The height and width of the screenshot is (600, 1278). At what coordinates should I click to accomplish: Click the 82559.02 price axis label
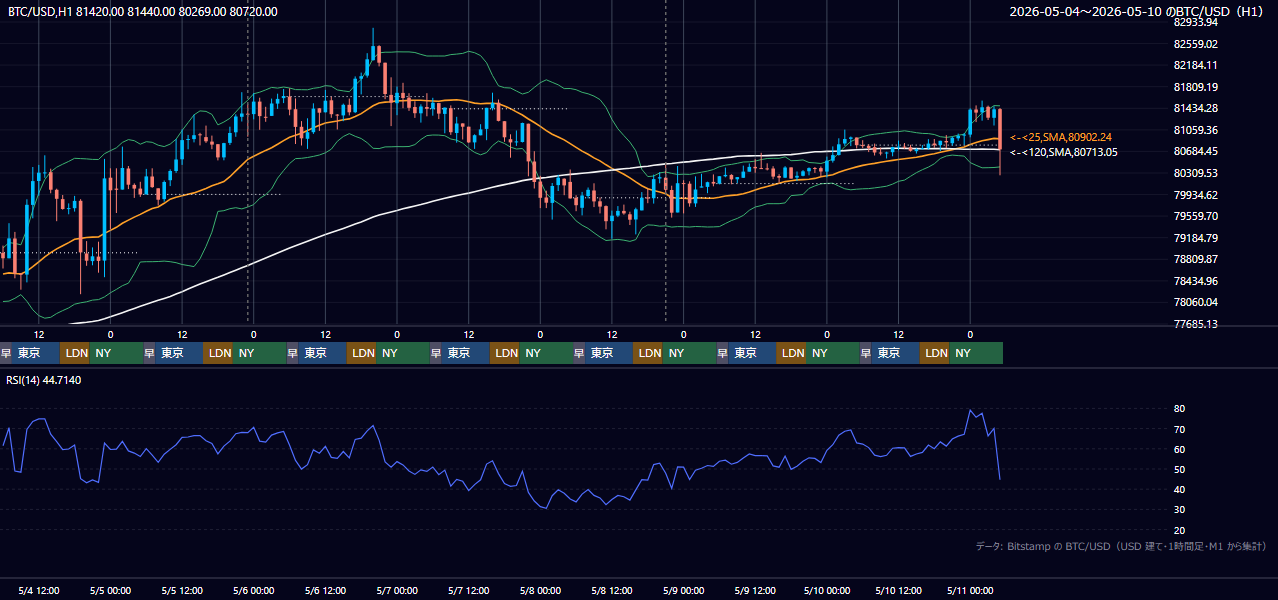point(1195,44)
